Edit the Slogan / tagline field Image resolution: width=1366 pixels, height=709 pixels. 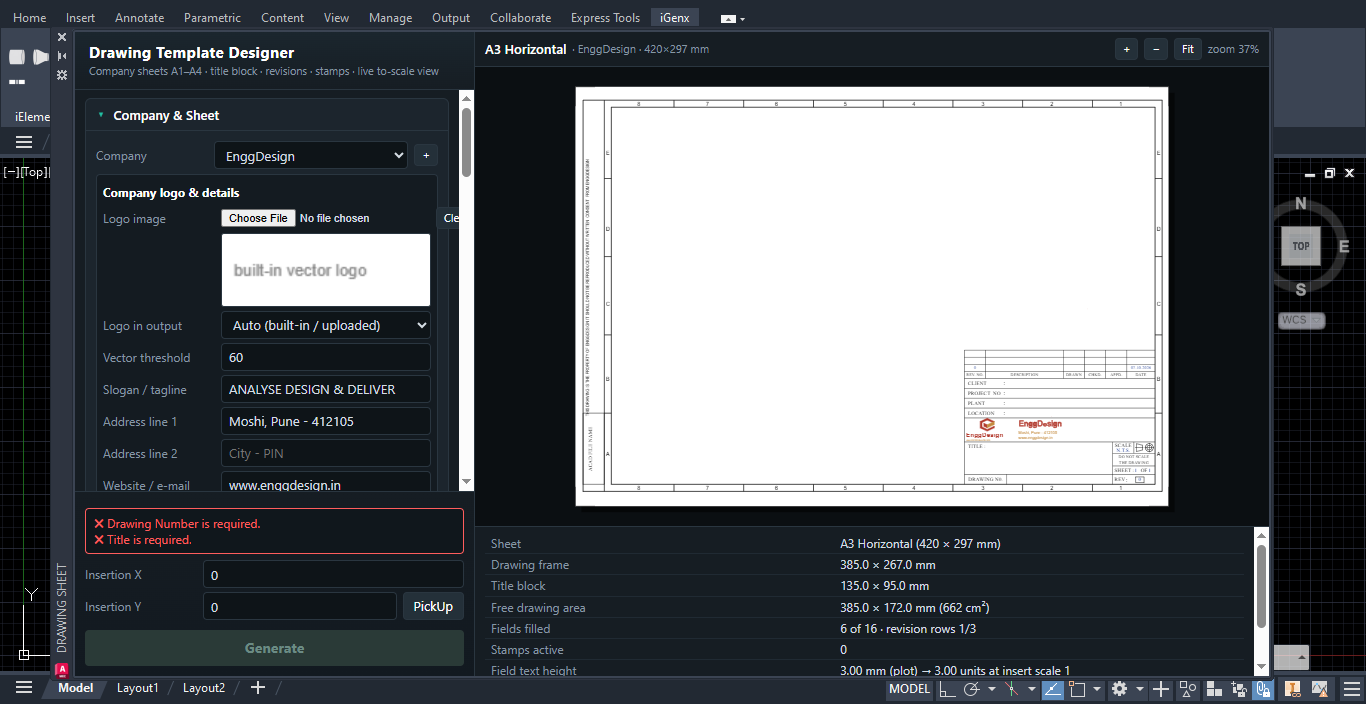coord(326,389)
